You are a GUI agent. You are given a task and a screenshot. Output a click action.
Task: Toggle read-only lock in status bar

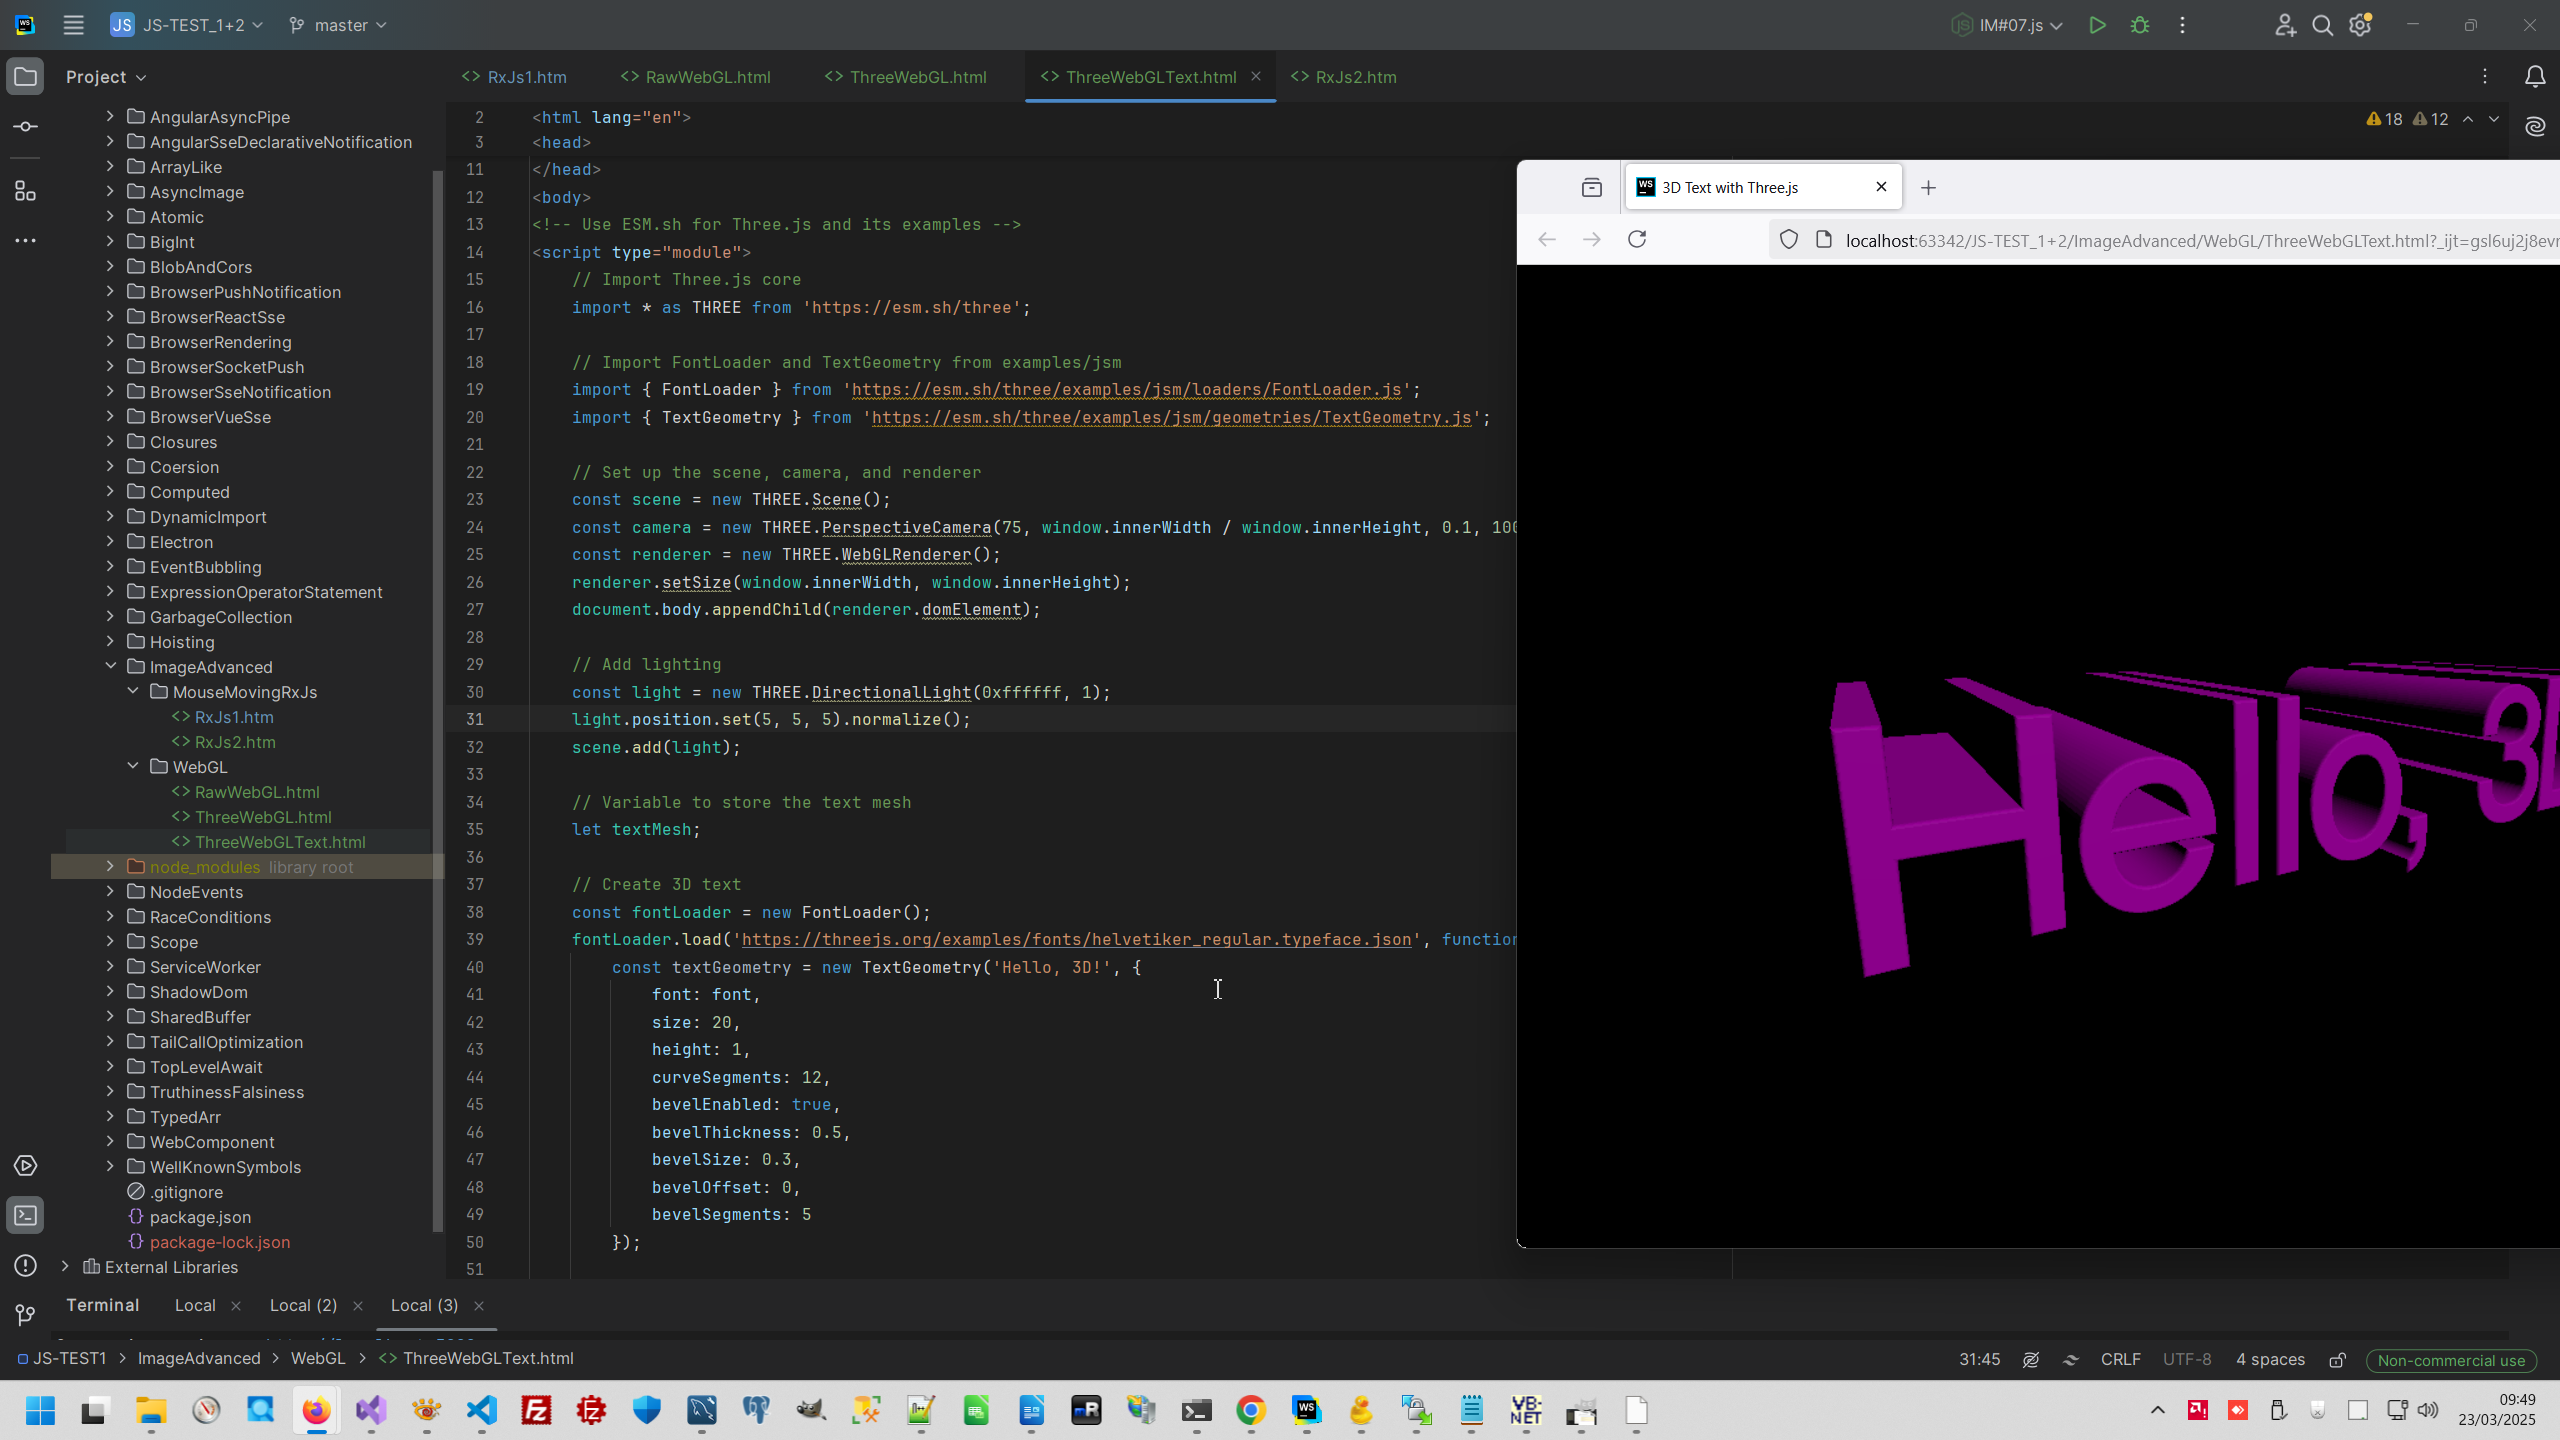click(2337, 1360)
